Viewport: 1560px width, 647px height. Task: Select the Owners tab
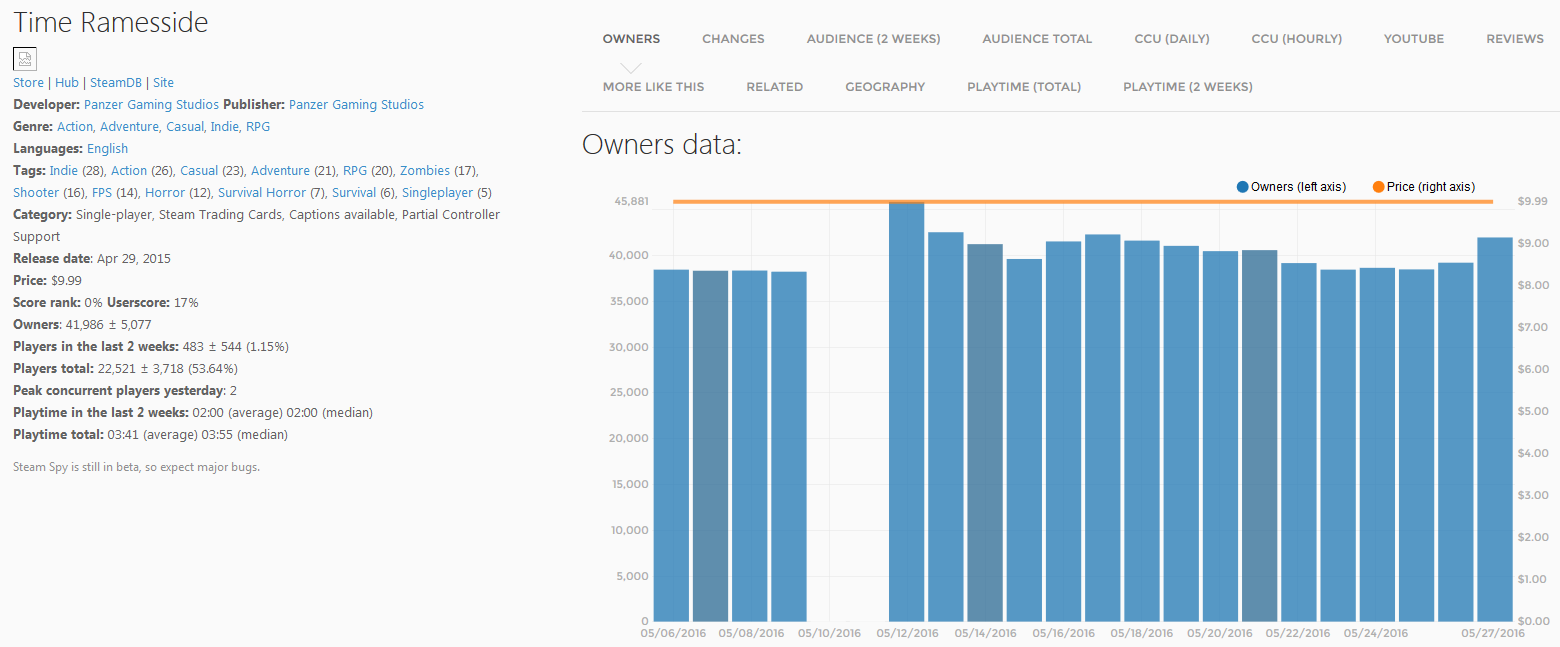click(631, 39)
